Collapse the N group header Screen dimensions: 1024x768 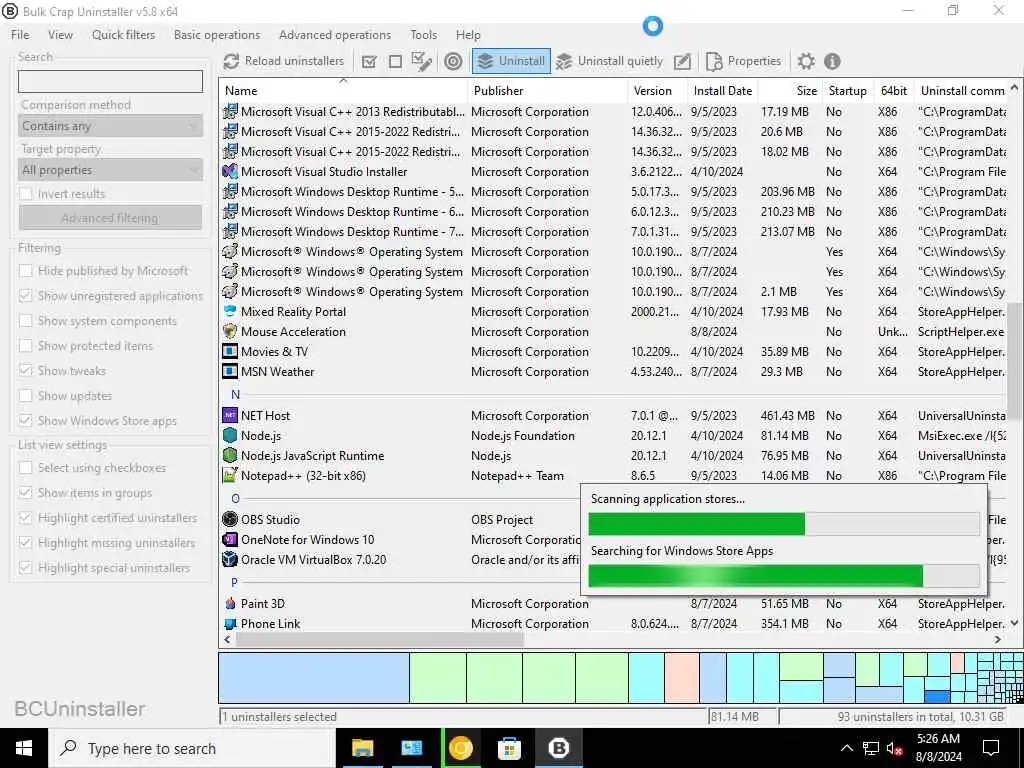click(x=236, y=394)
